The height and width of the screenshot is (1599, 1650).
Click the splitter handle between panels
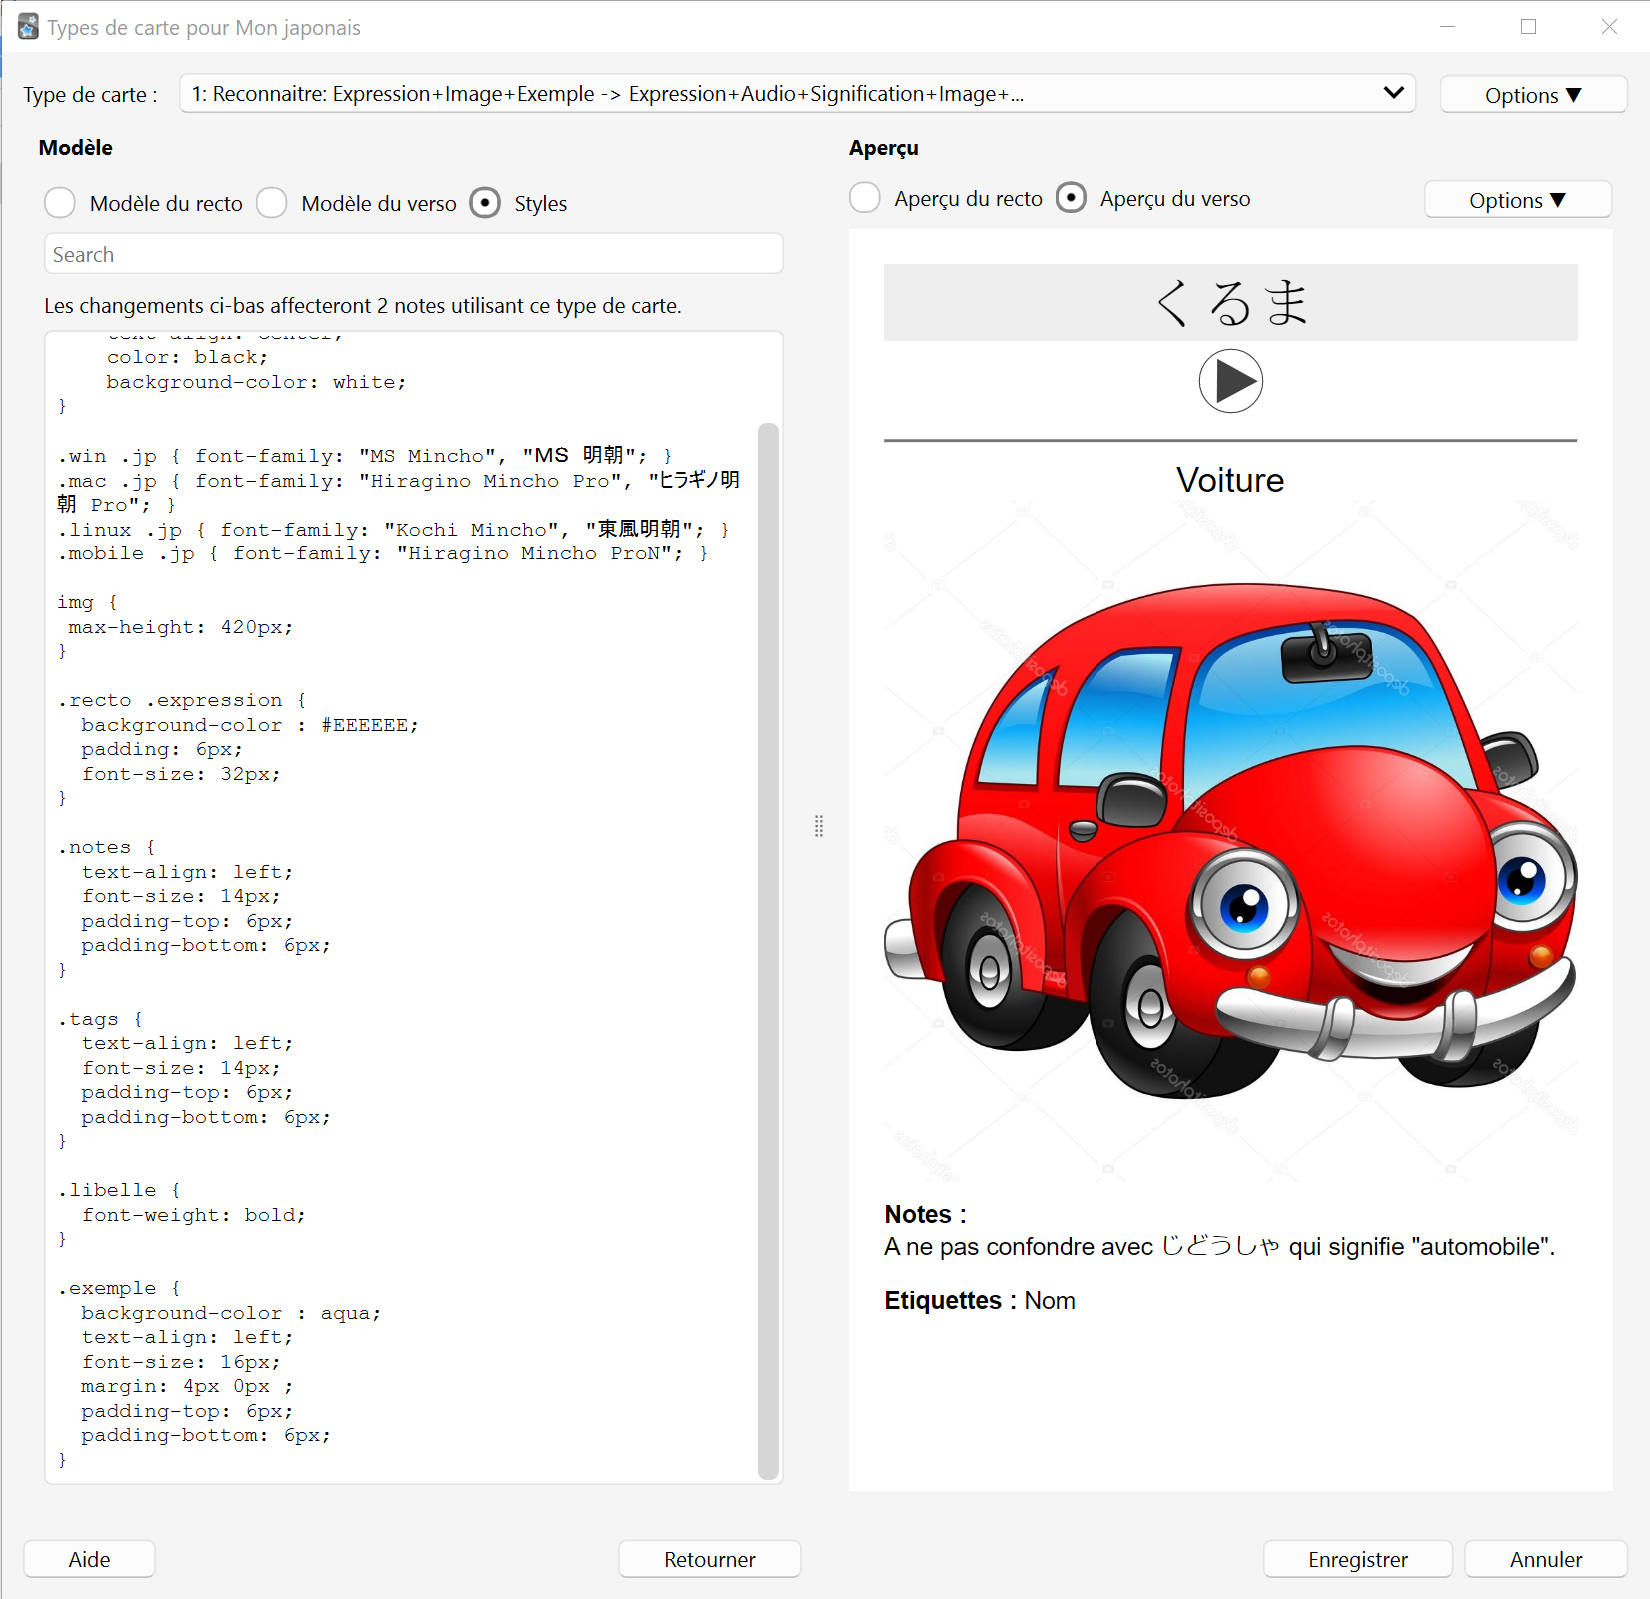[819, 826]
